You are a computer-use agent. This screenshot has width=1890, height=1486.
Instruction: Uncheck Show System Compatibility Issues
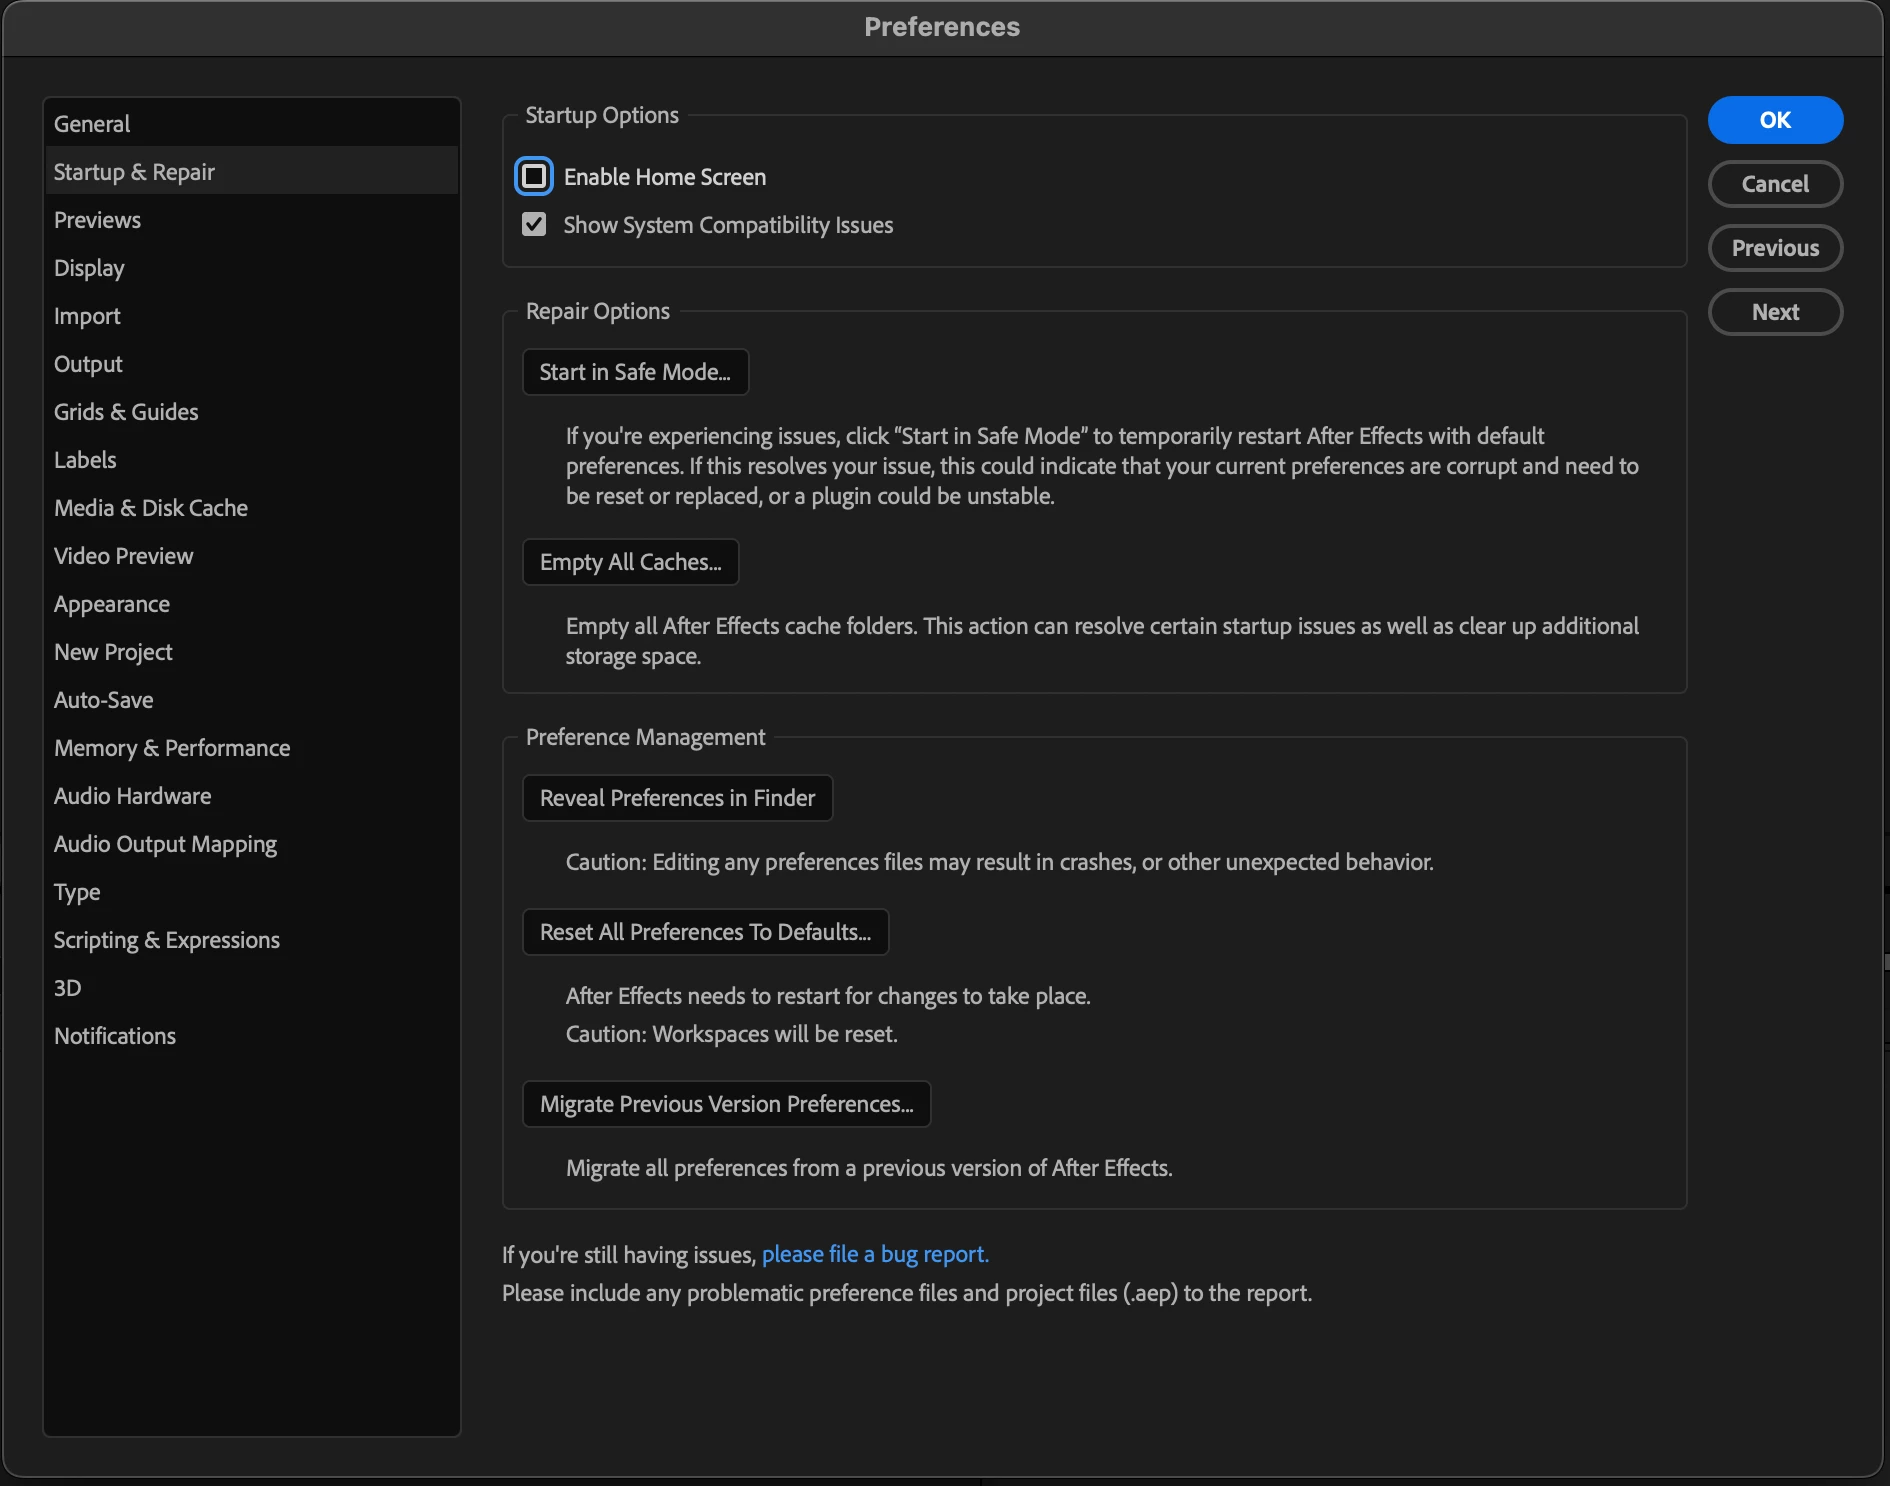(534, 225)
